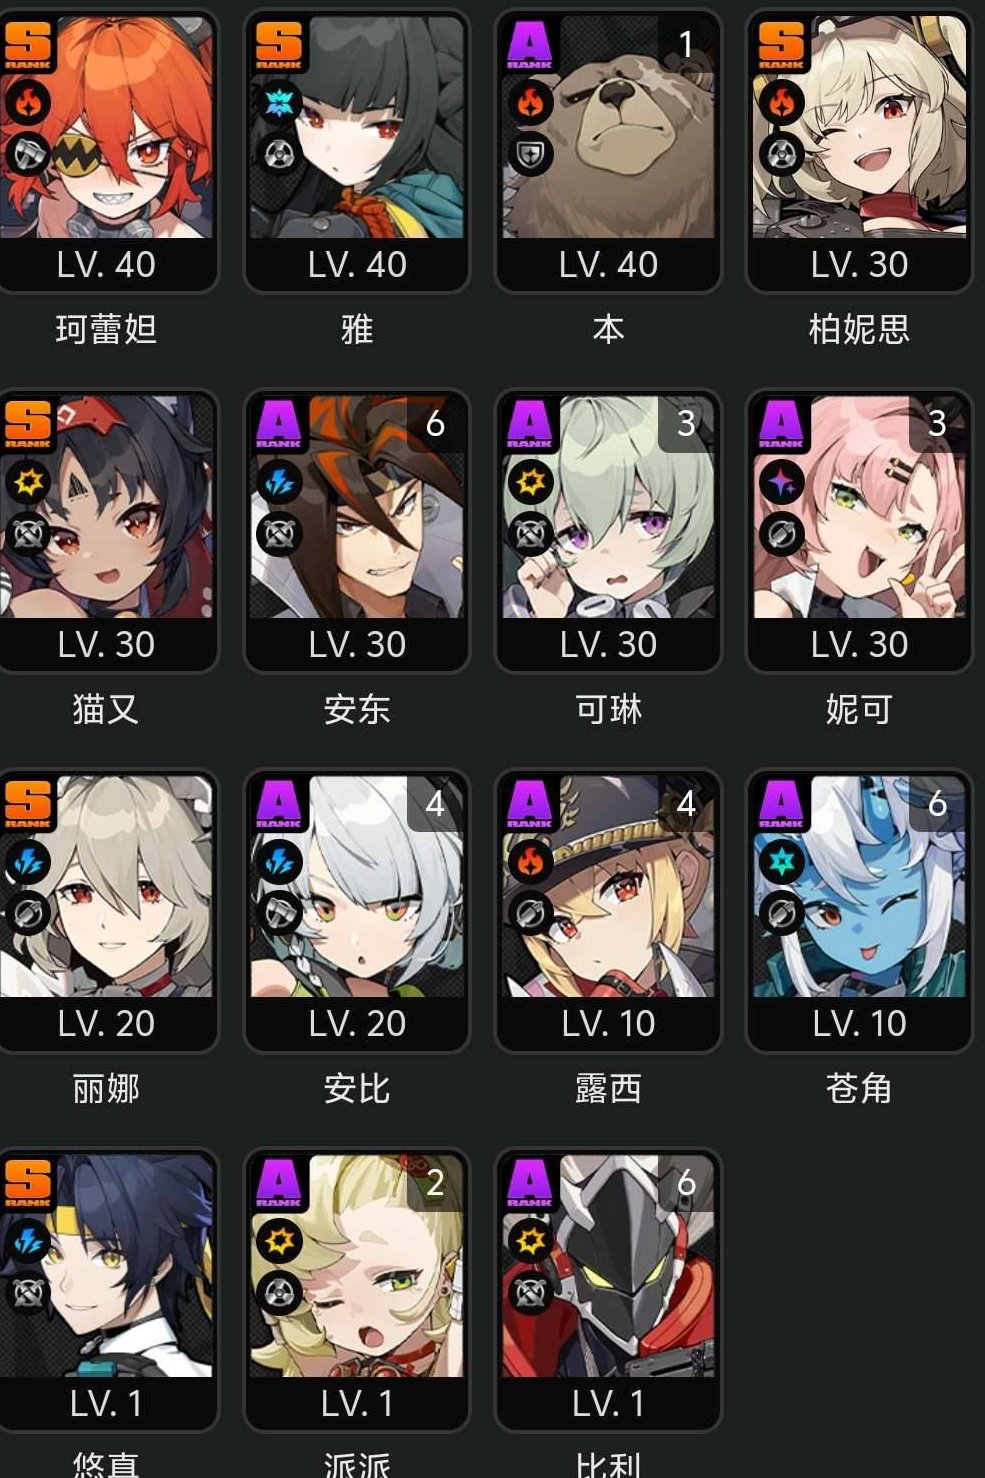Click the frost attribute icon on 雅's card
The height and width of the screenshot is (1478, 985).
(x=279, y=101)
